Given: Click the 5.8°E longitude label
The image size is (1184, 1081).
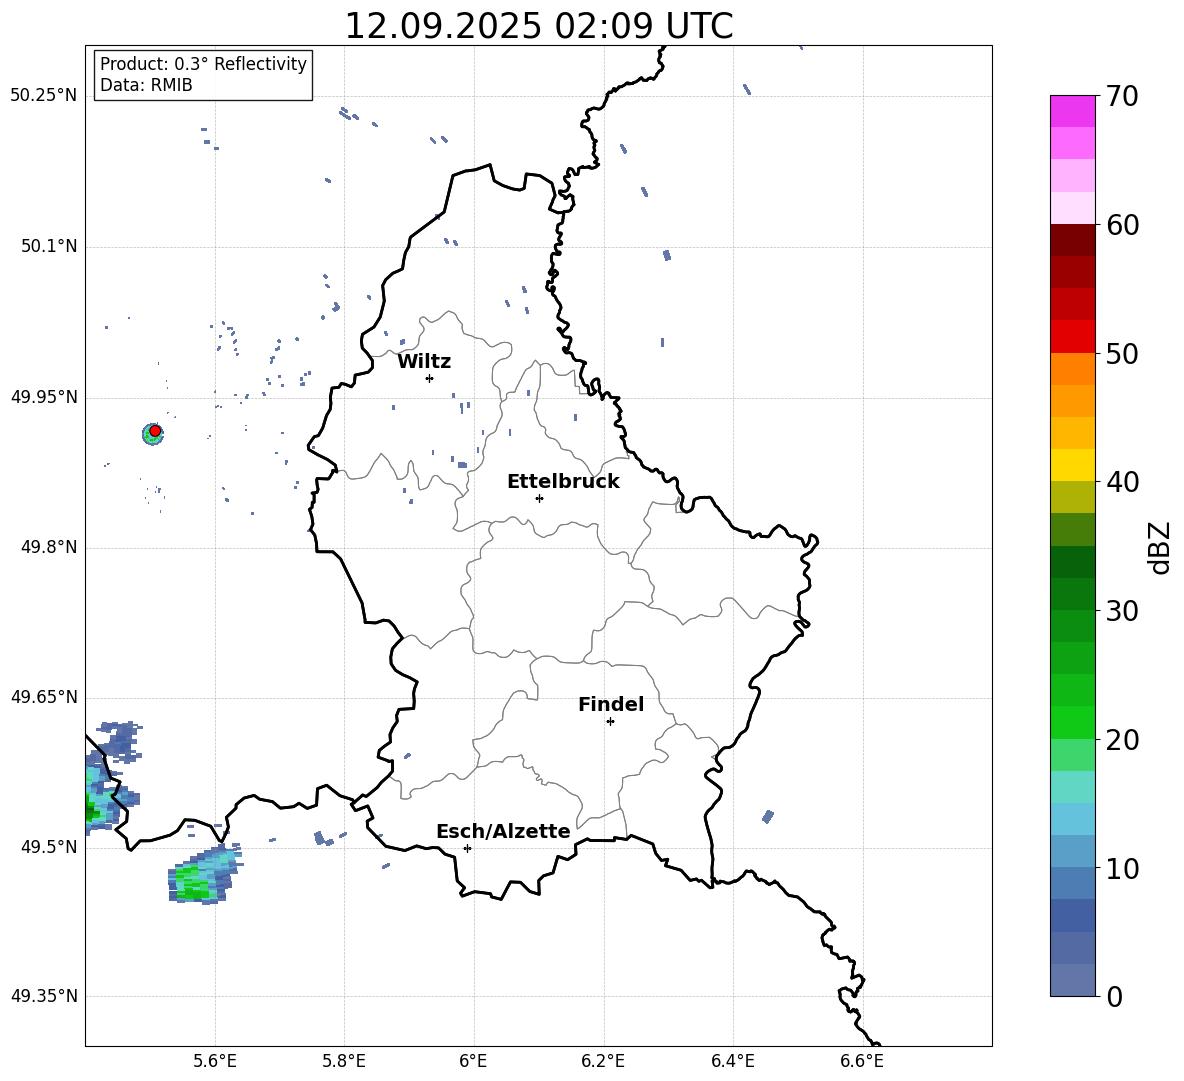Looking at the screenshot, I should [x=344, y=1061].
